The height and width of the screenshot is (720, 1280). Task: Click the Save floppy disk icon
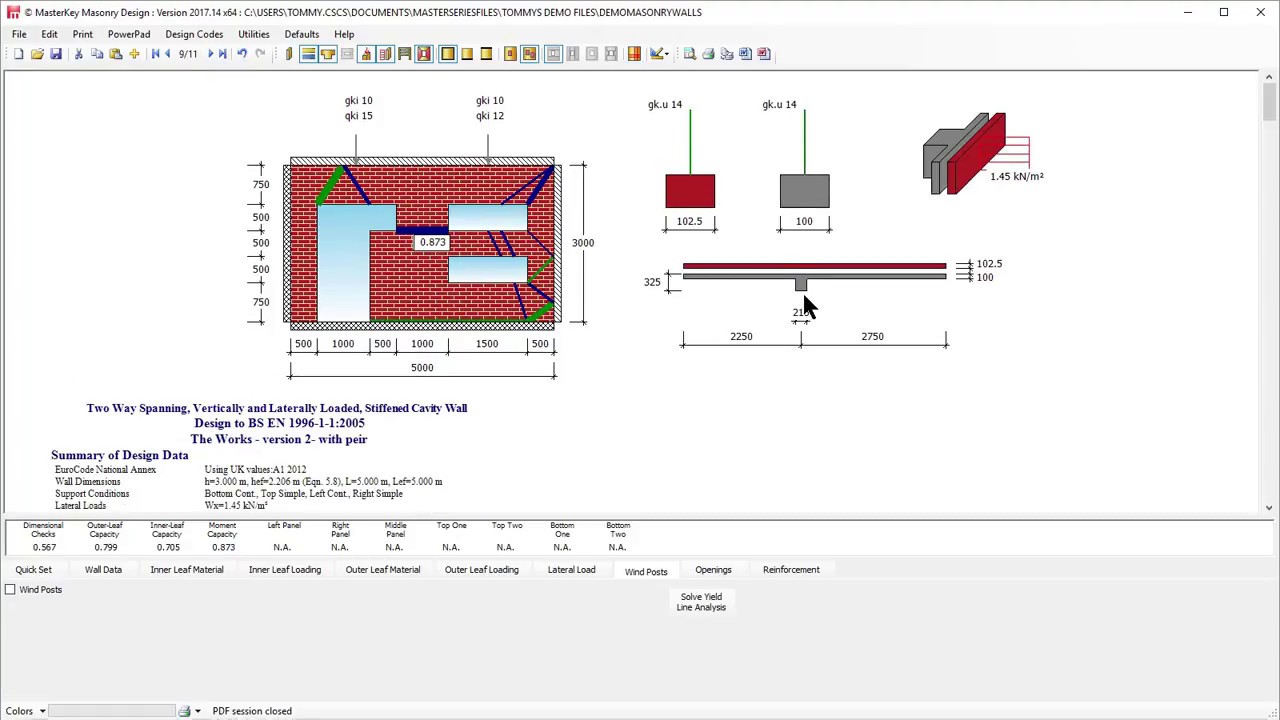click(x=56, y=54)
